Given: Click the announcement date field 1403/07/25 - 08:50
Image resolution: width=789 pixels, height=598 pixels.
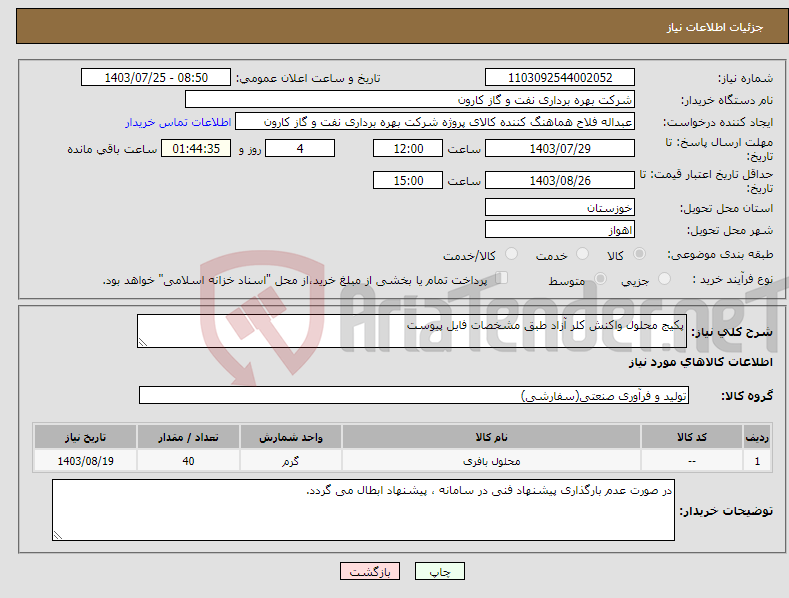Looking at the screenshot, I should tap(155, 78).
